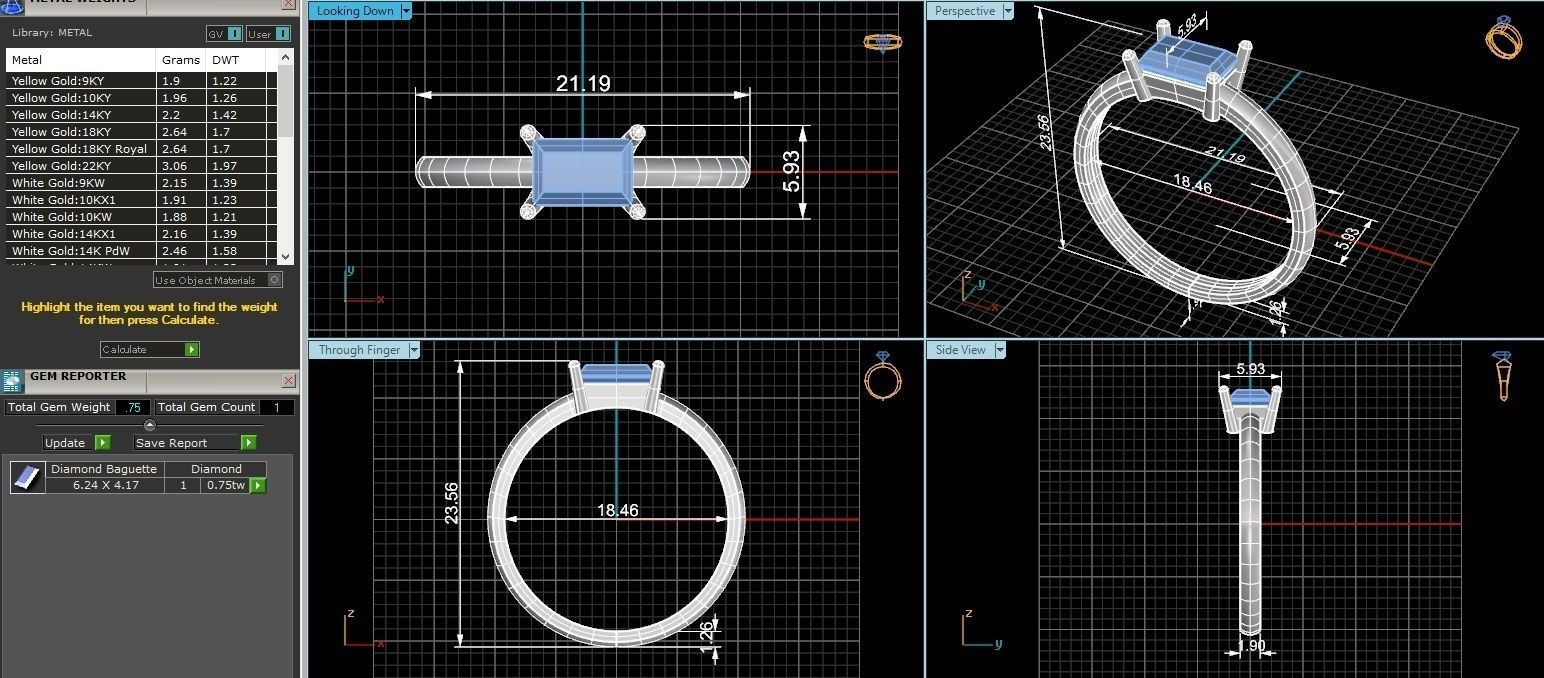The image size is (1544, 678).
Task: Click the Save Report button
Action: [195, 442]
